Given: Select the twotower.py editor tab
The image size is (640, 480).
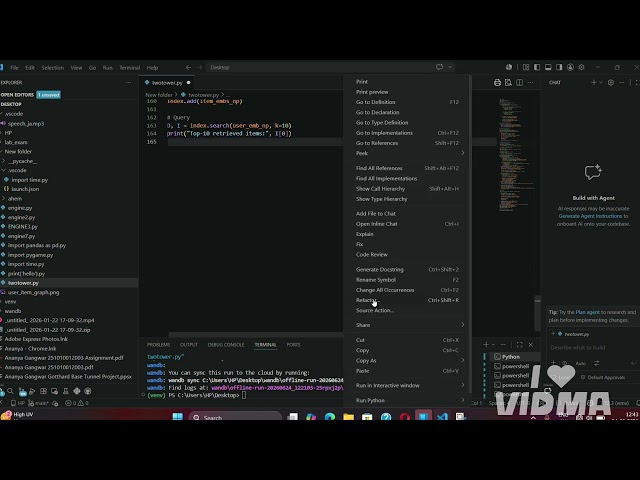Looking at the screenshot, I should (x=167, y=83).
